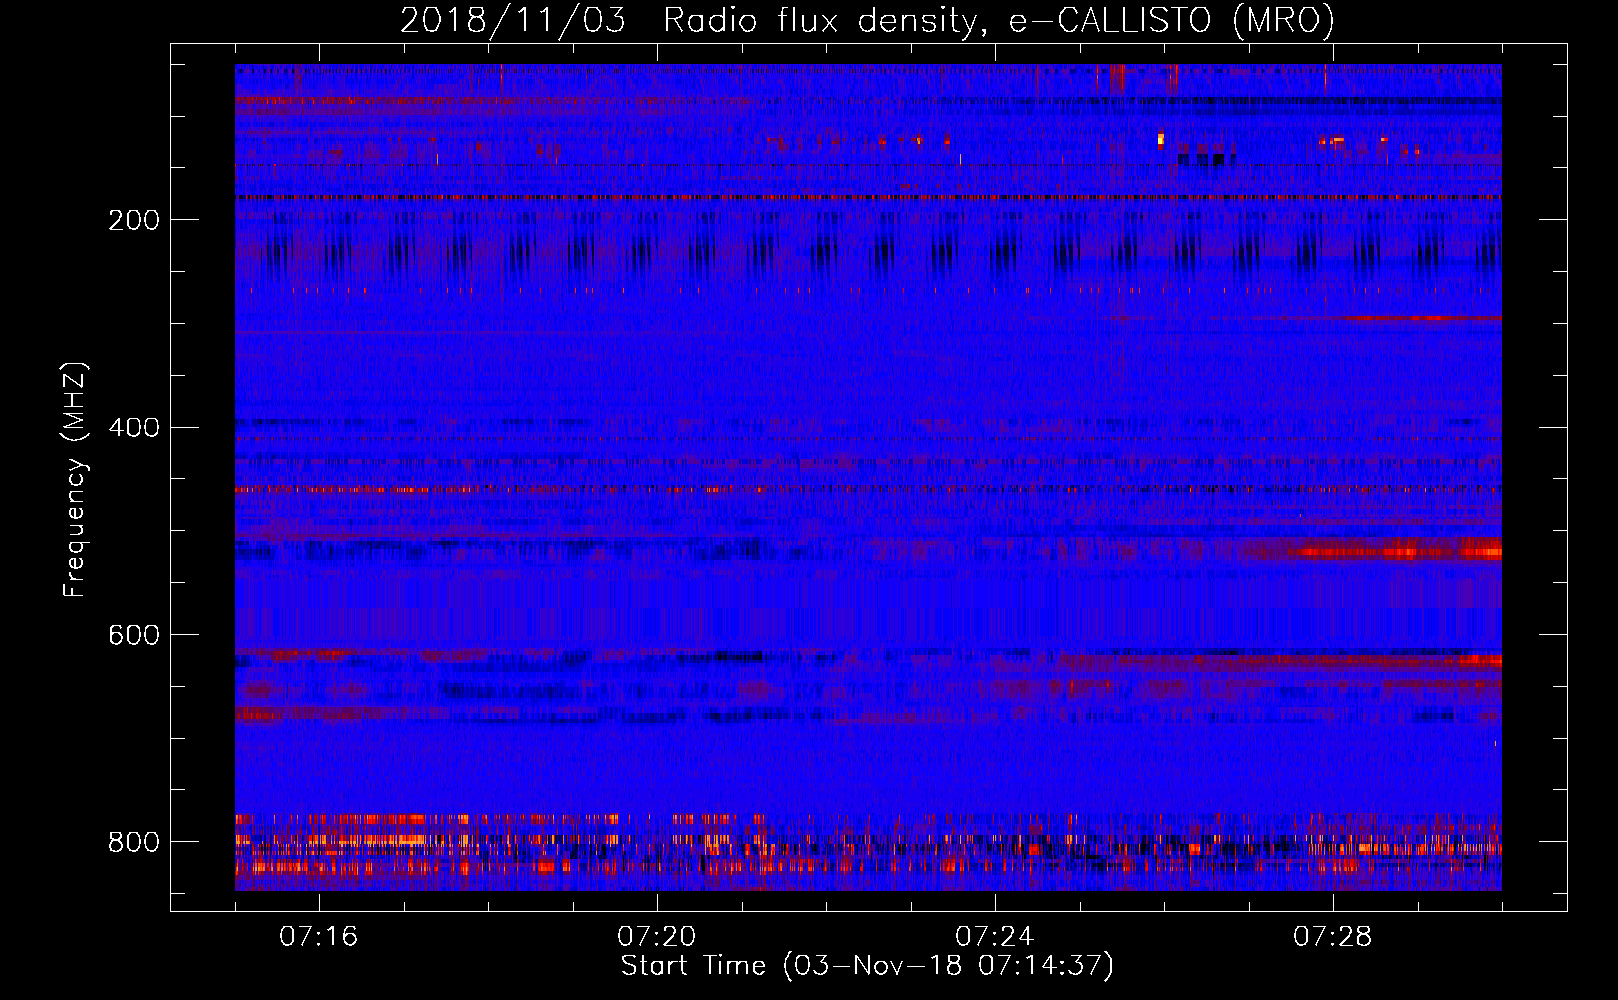Image resolution: width=1618 pixels, height=1000 pixels.
Task: Select the "Frequency (MHZ)" y-axis label
Action: (75, 480)
